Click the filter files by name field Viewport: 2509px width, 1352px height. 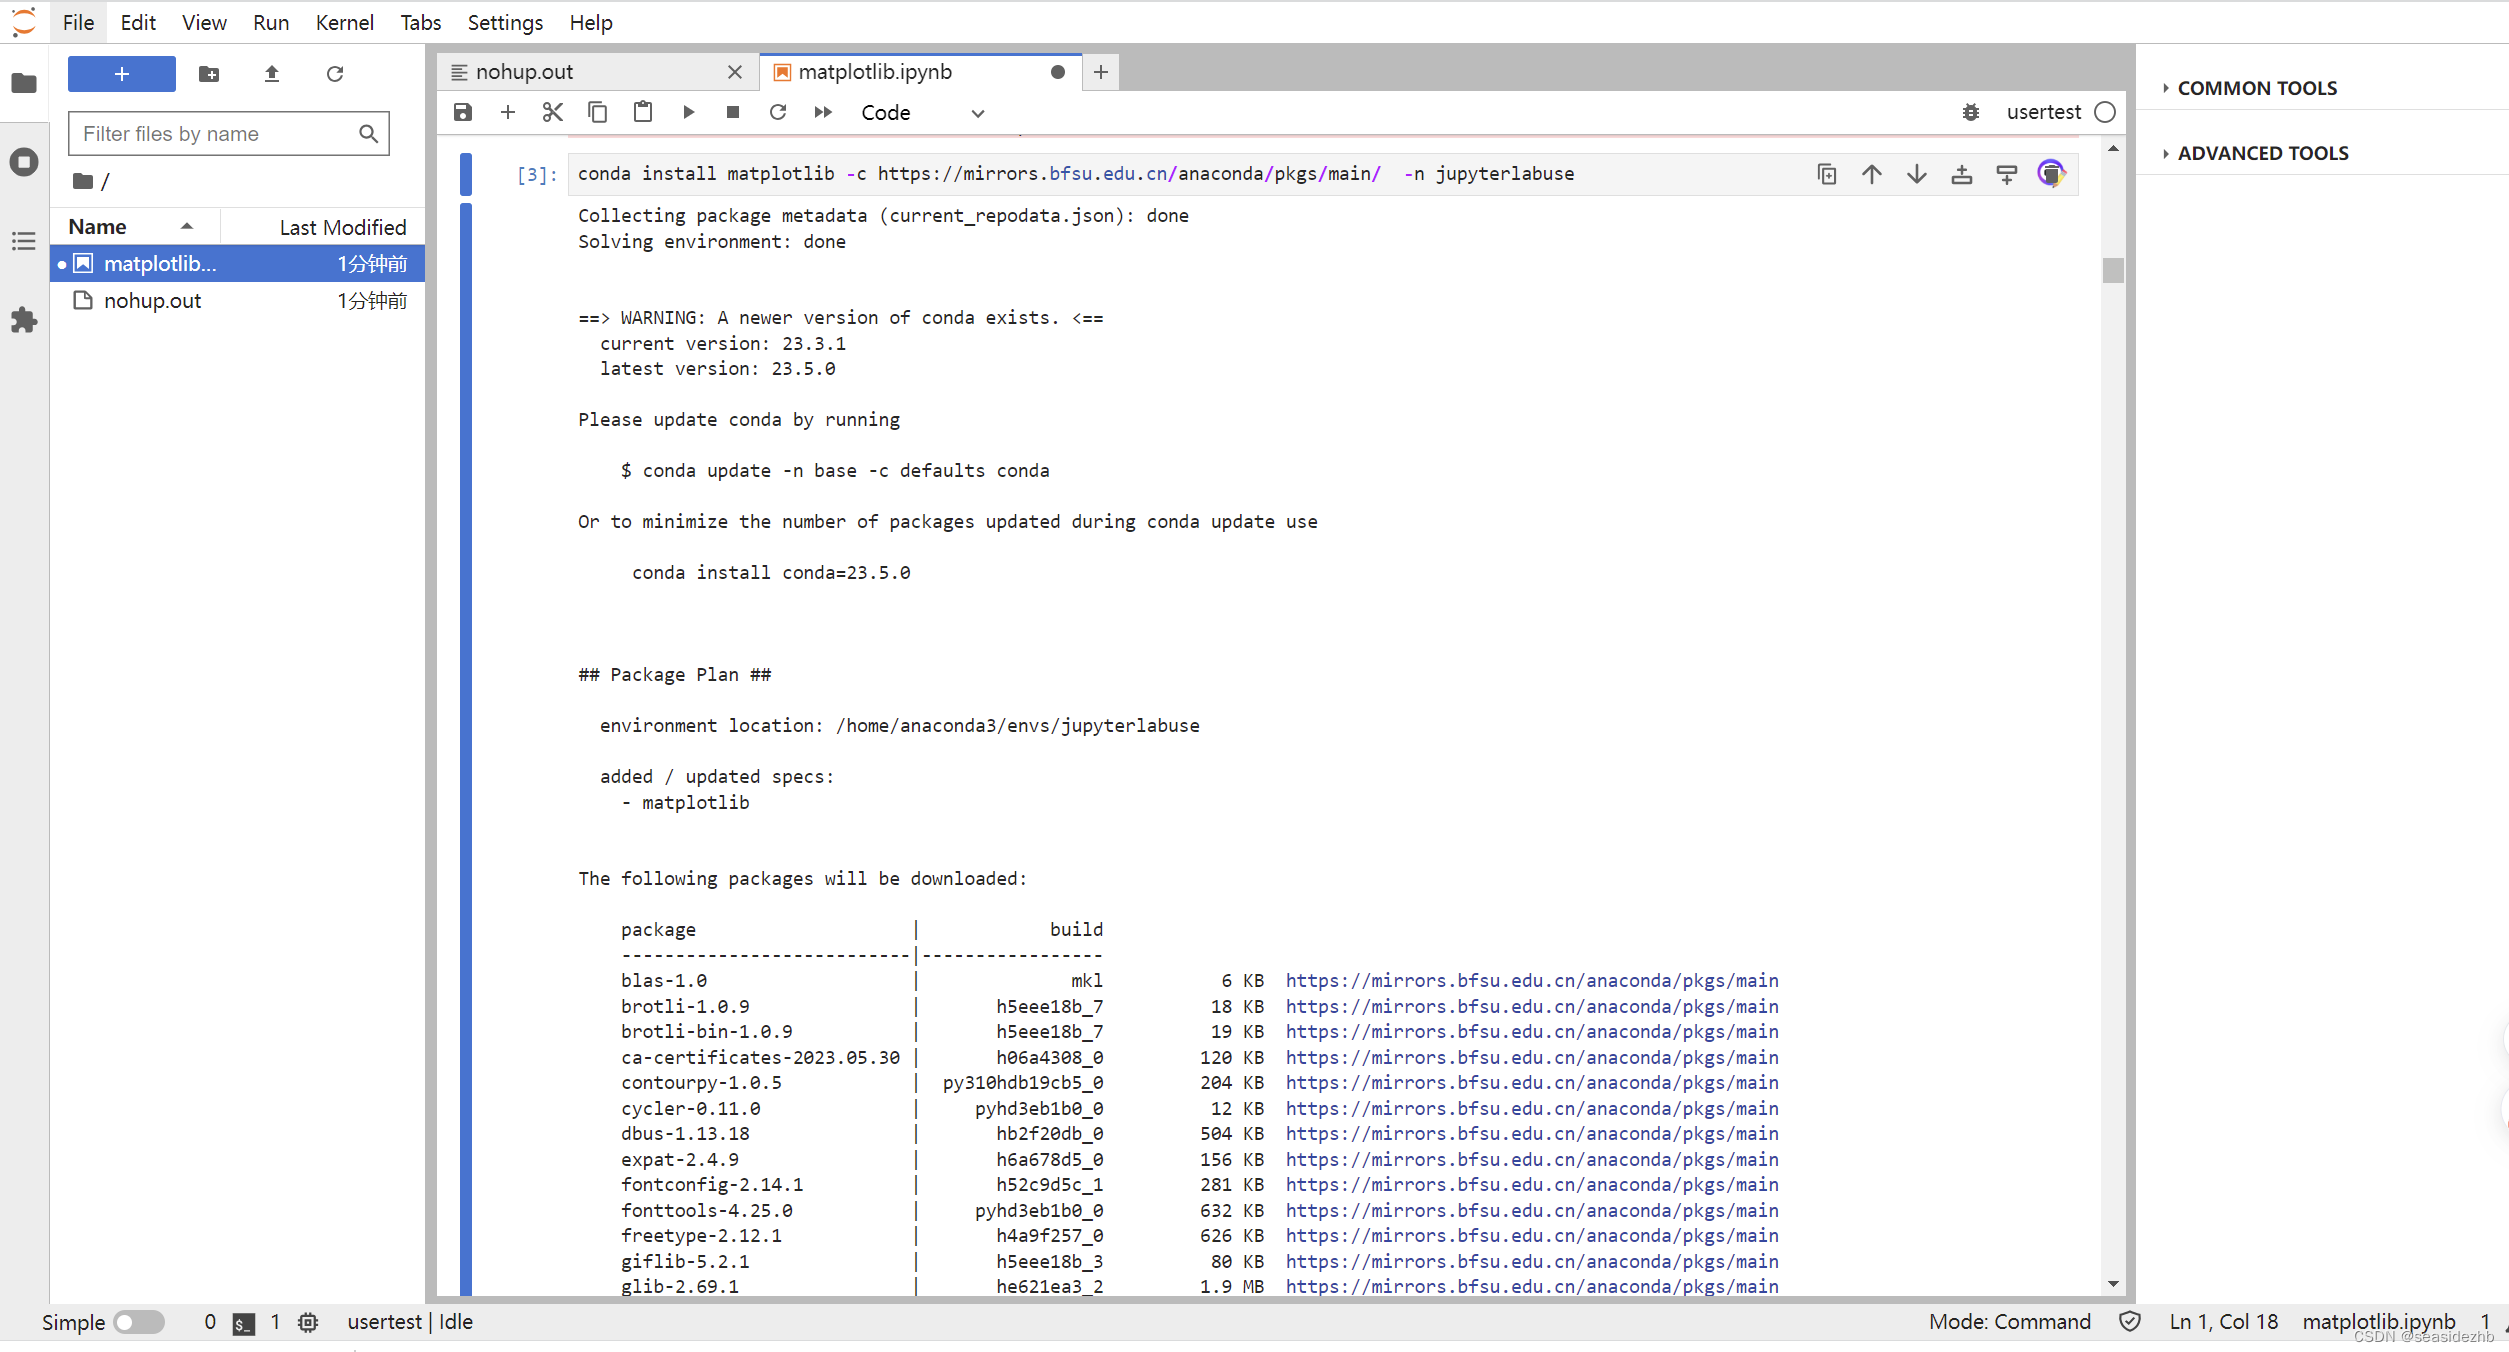[x=228, y=134]
